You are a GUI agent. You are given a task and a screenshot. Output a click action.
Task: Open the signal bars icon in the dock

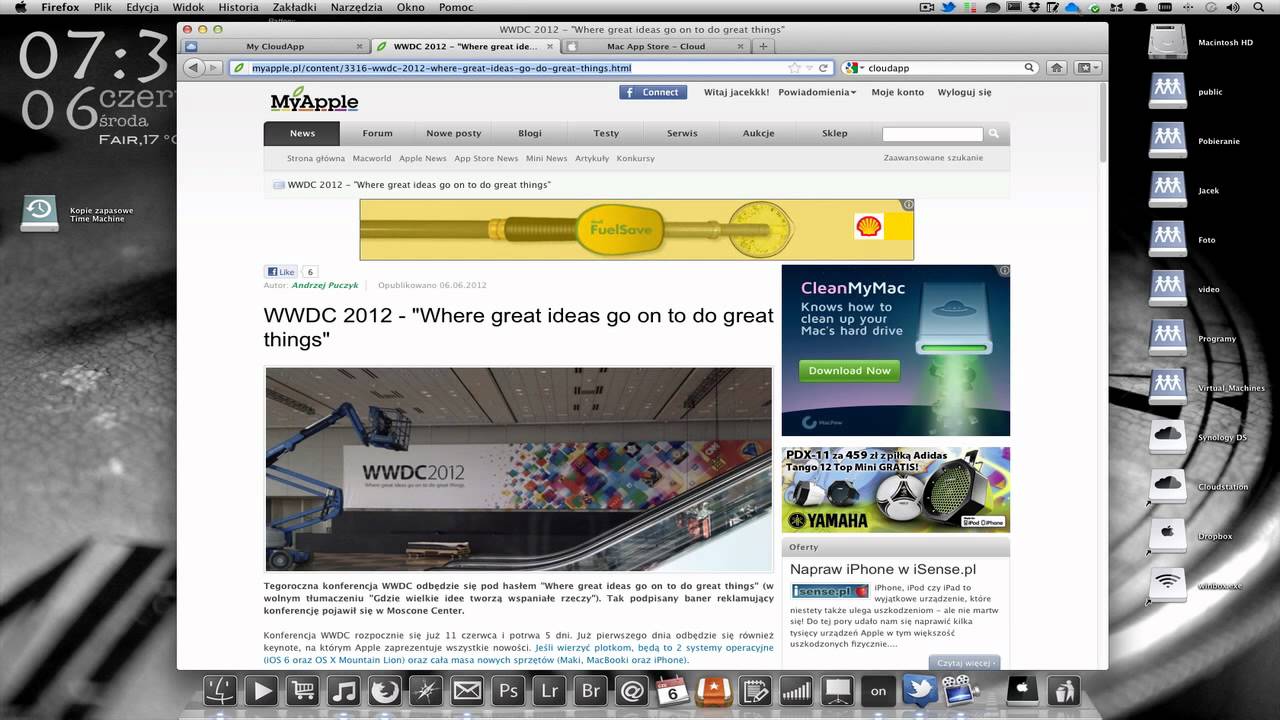point(796,691)
